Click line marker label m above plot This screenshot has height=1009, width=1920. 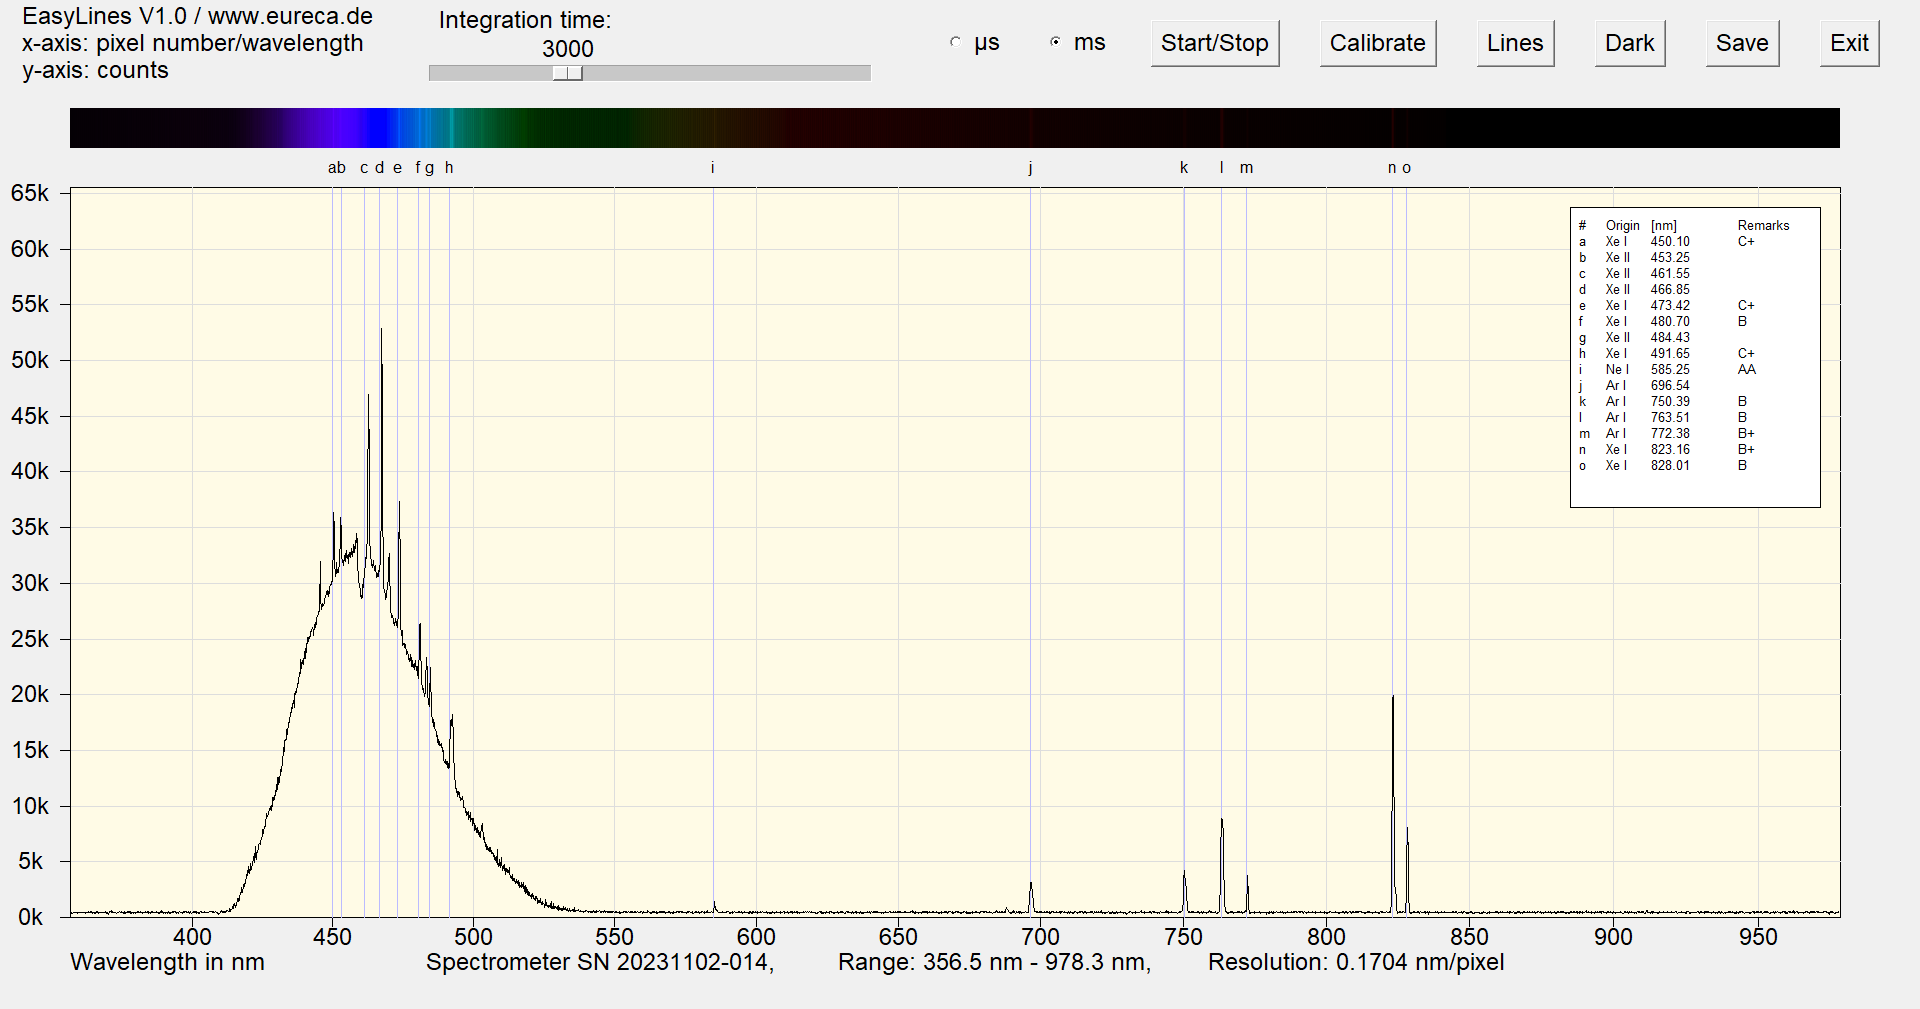click(x=1246, y=167)
